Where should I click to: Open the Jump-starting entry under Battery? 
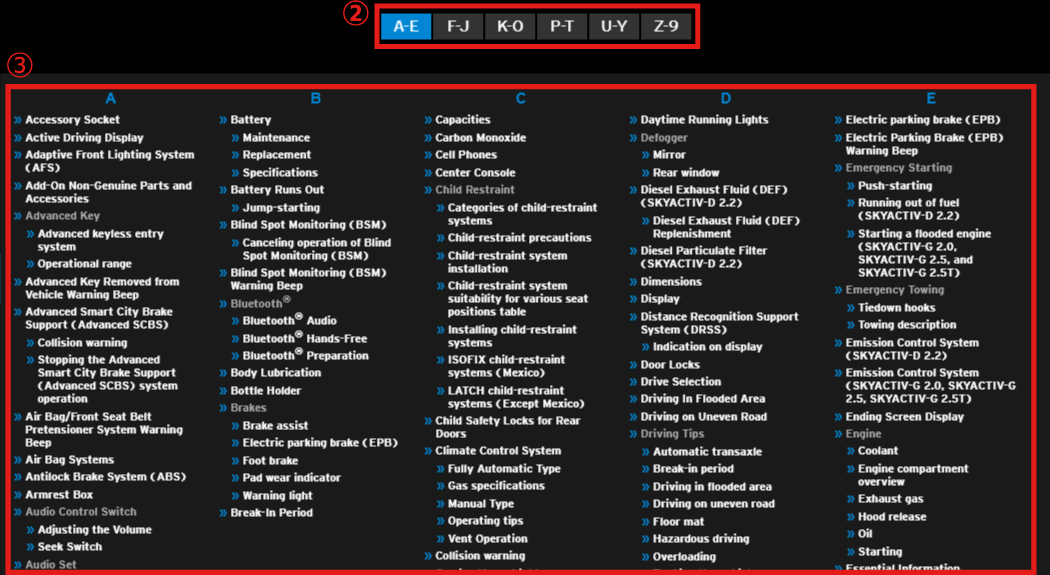[x=281, y=208]
